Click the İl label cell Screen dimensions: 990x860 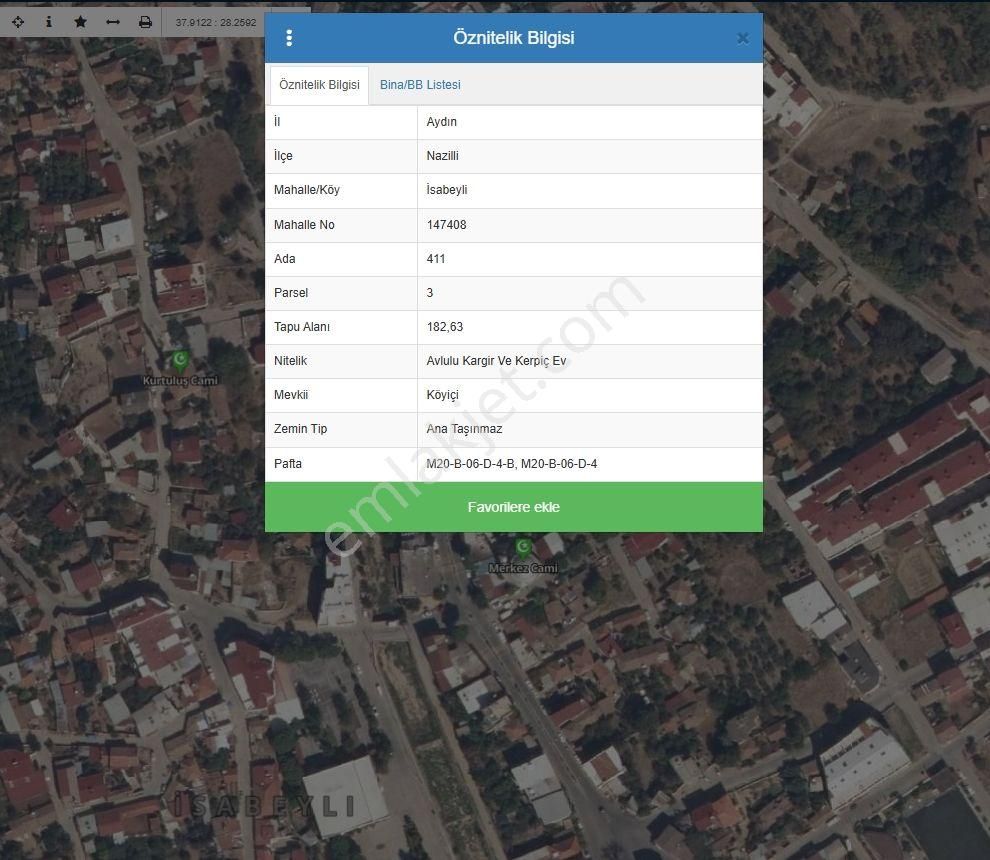tap(341, 122)
